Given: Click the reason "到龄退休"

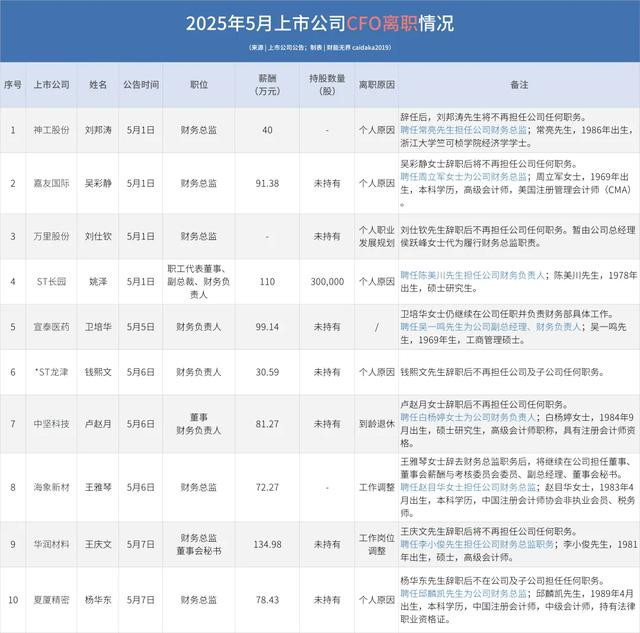Looking at the screenshot, I should [377, 424].
